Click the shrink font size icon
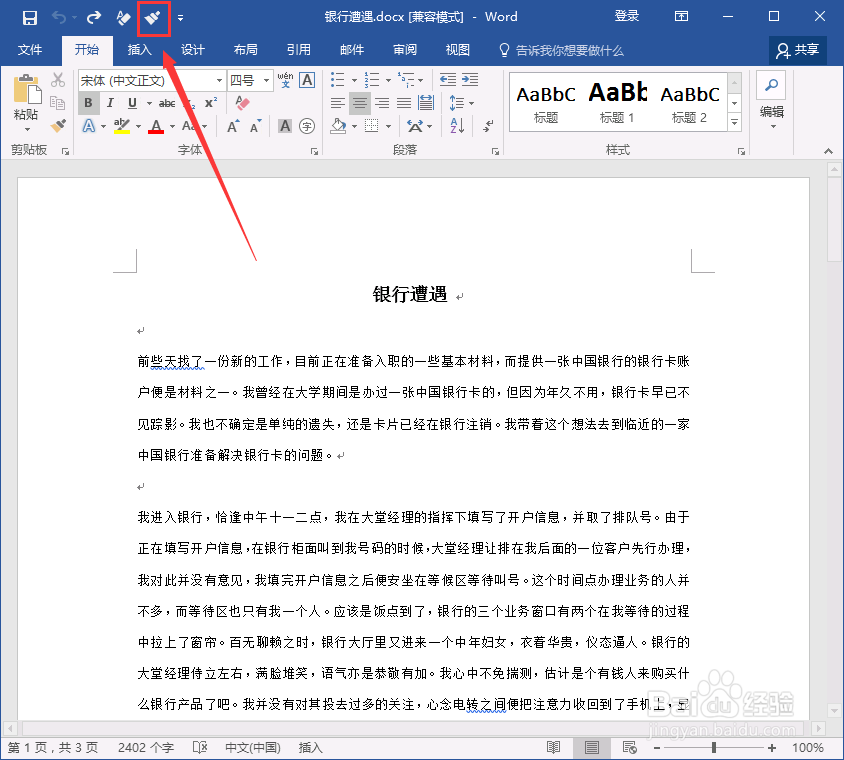 tap(256, 126)
